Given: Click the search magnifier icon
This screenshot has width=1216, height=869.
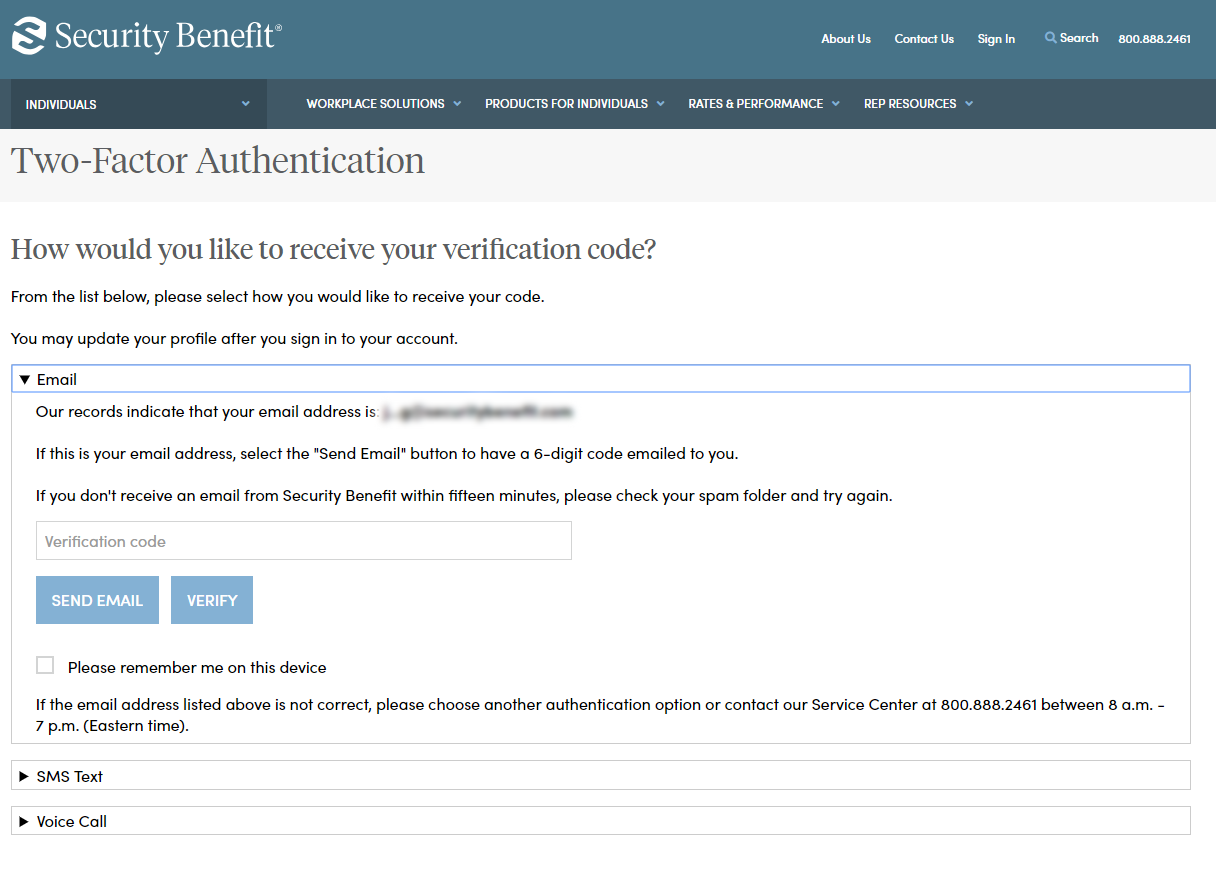Looking at the screenshot, I should pyautogui.click(x=1050, y=38).
